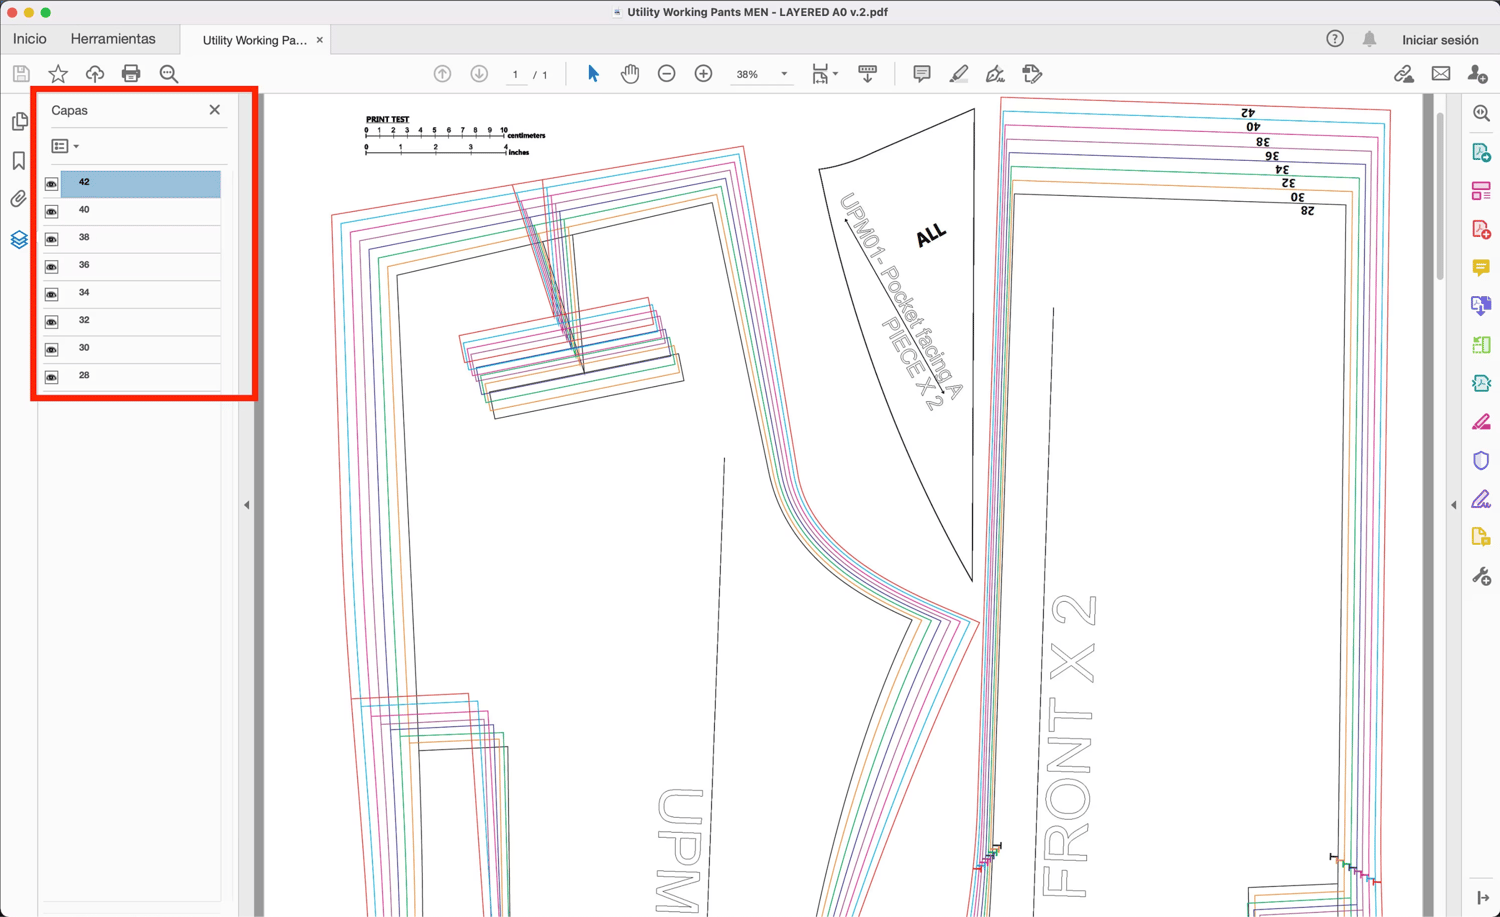Toggle visibility of layer 28
This screenshot has height=917, width=1500.
52,377
